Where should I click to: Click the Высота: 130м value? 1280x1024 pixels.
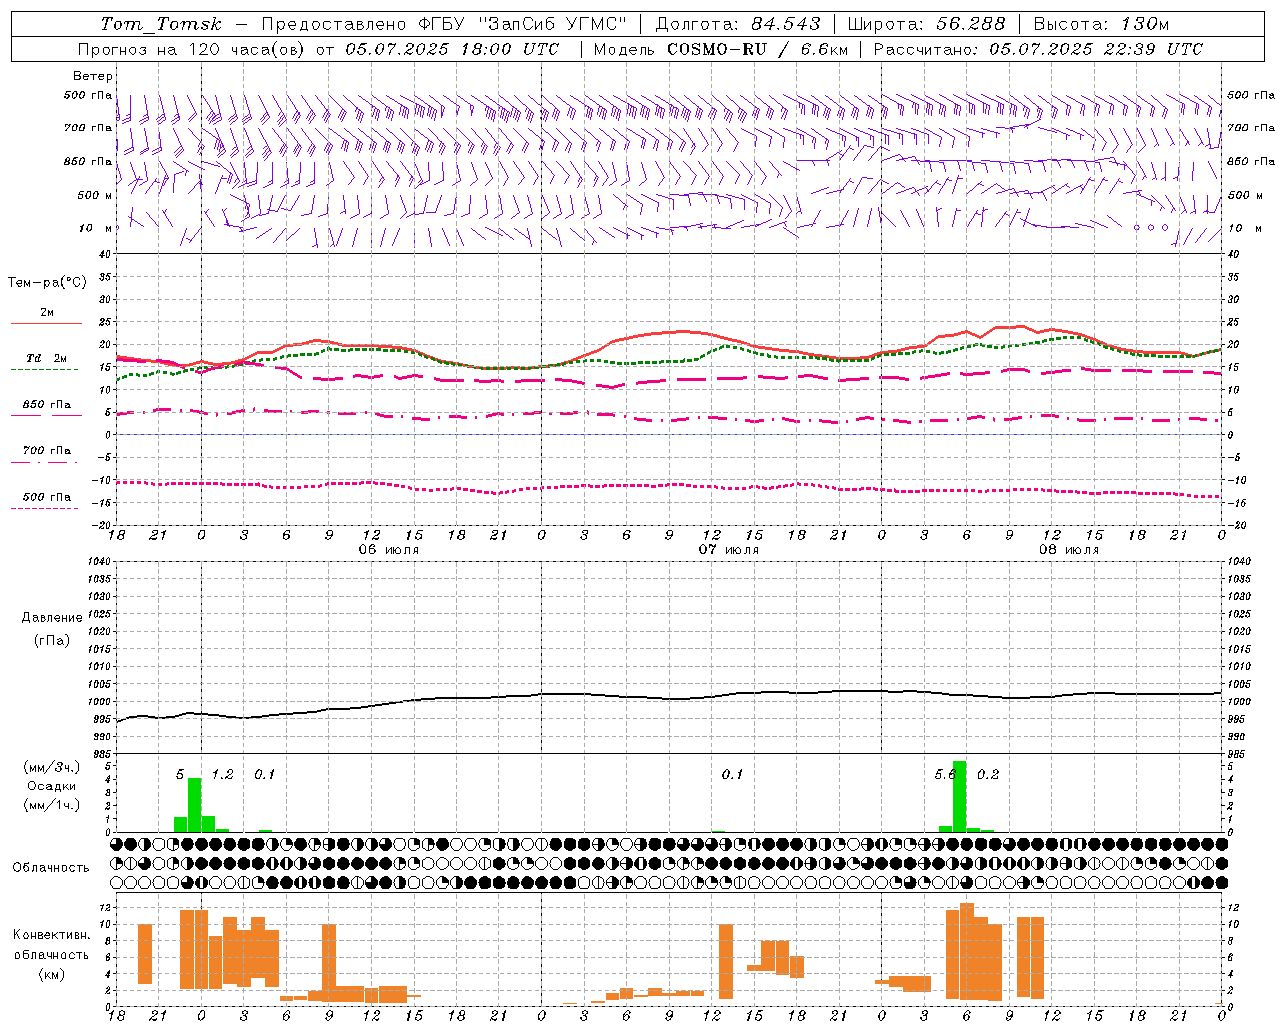point(1101,24)
